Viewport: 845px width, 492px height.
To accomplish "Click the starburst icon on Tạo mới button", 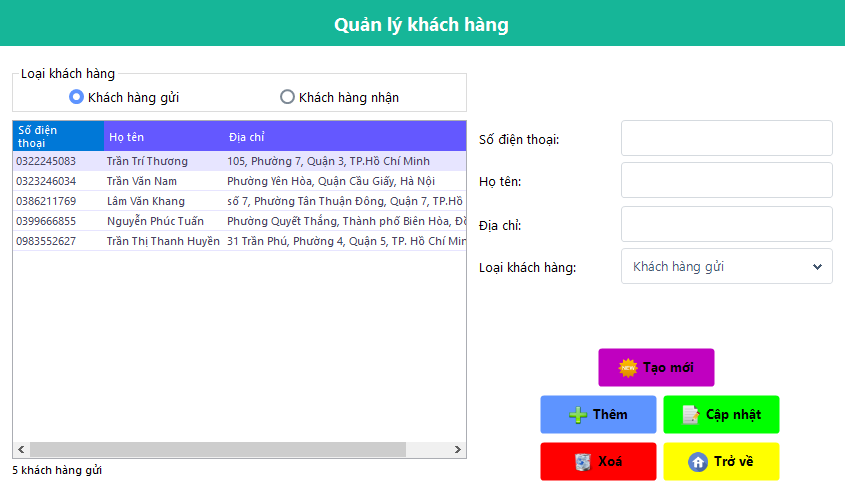I will tap(628, 368).
